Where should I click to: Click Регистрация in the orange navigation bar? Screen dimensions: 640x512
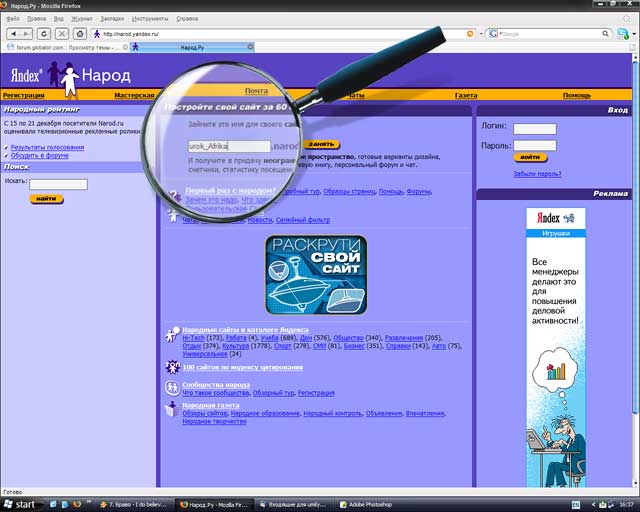[24, 95]
